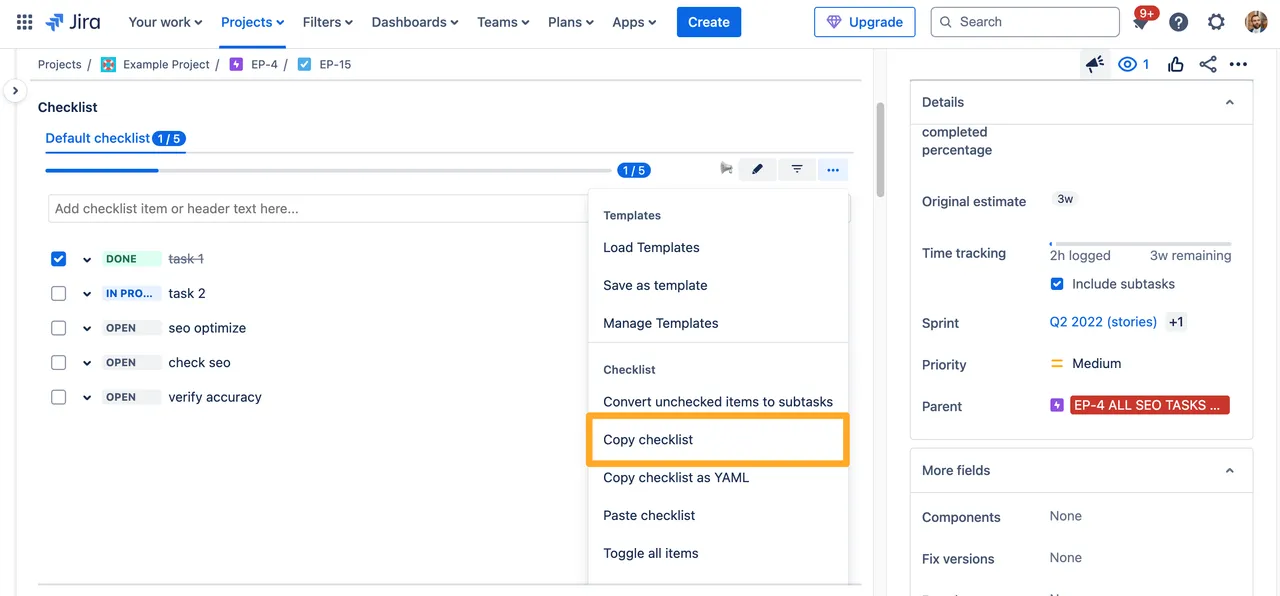Collapse the Details panel chevron

point(1230,102)
